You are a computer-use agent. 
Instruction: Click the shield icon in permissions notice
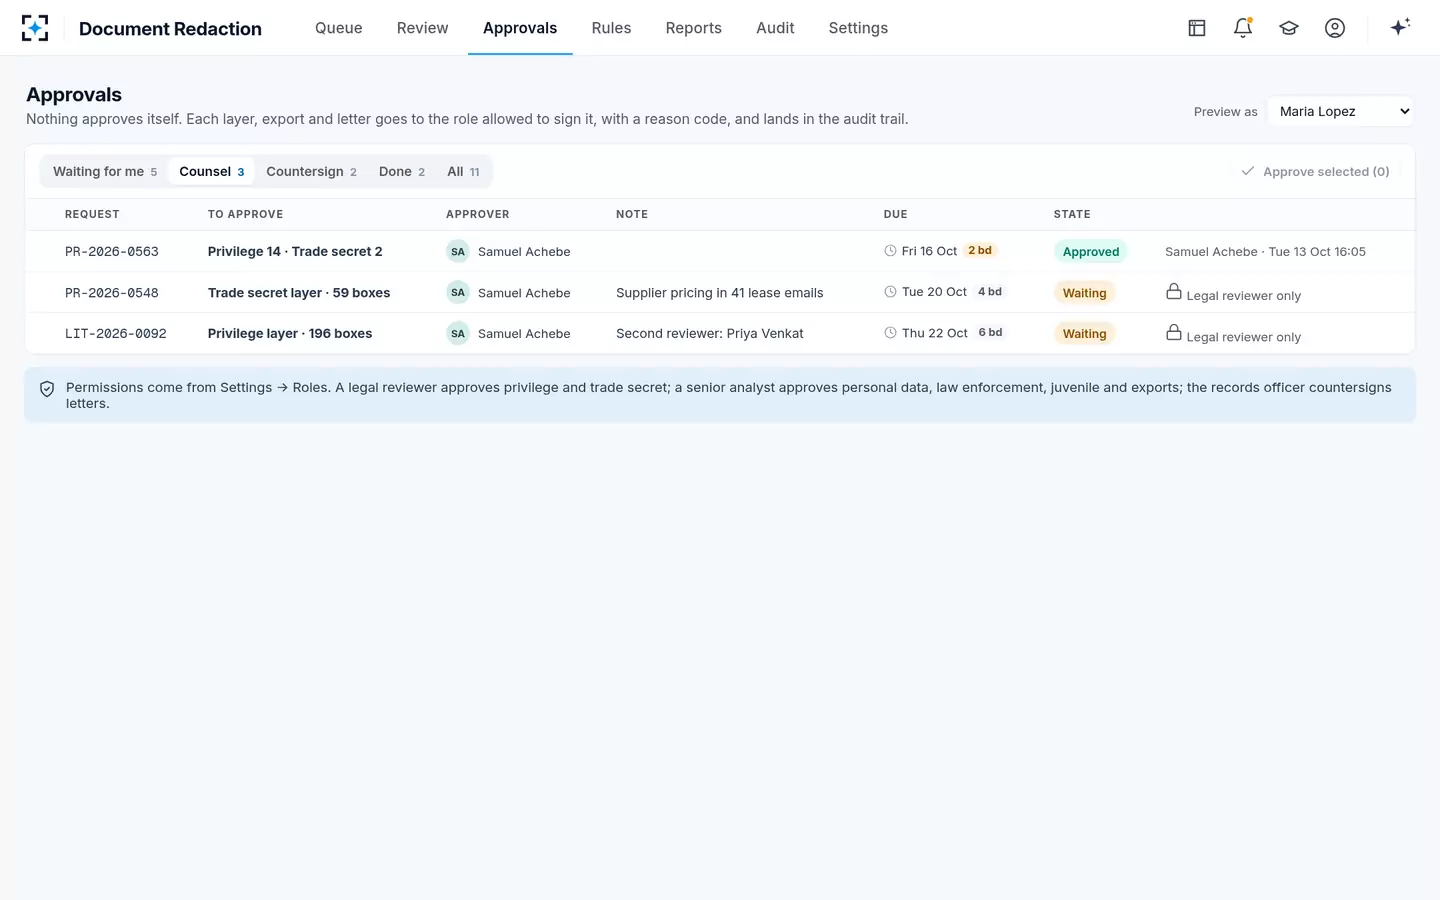(47, 389)
